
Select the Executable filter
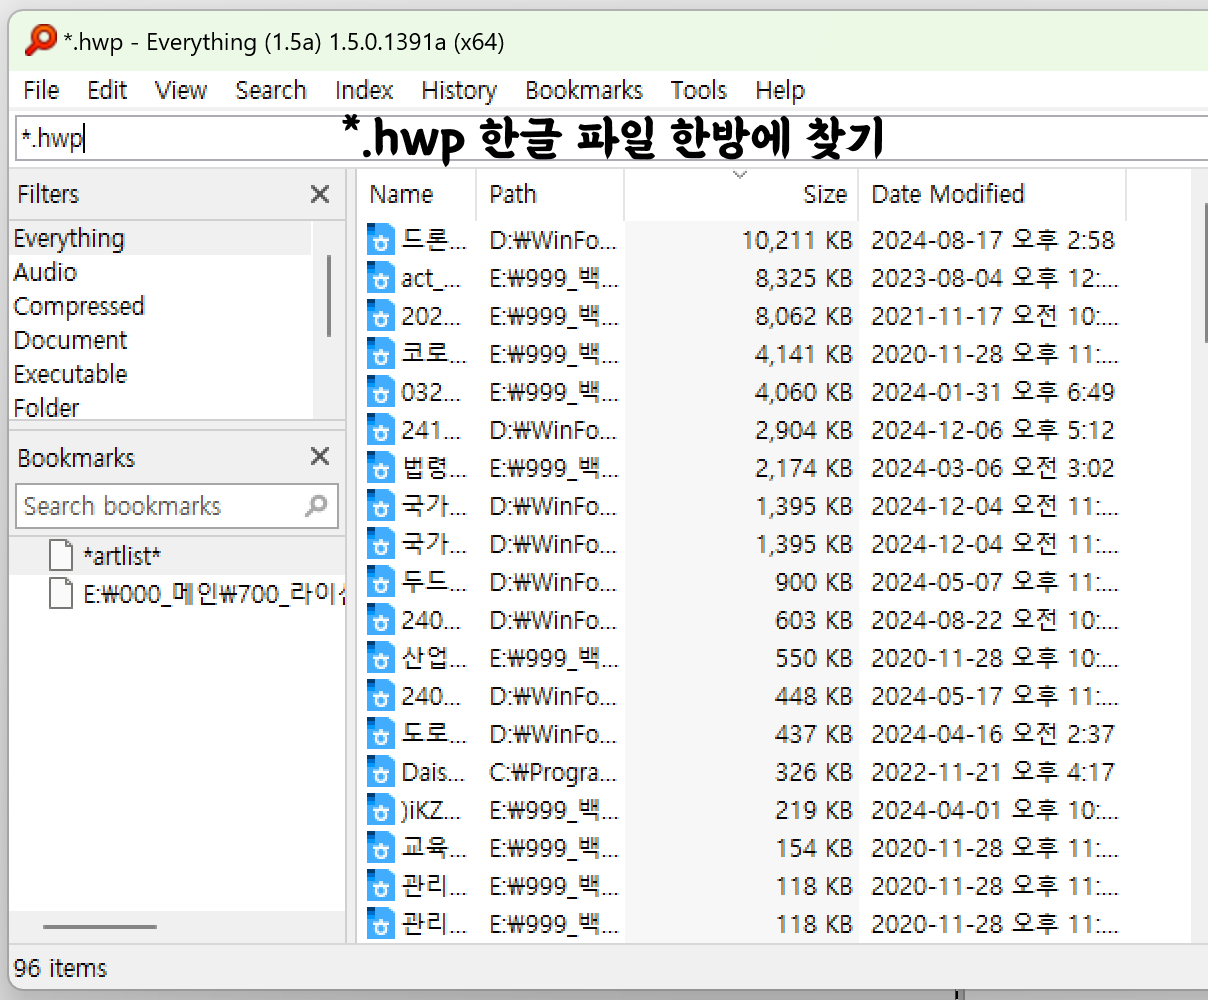click(161, 374)
